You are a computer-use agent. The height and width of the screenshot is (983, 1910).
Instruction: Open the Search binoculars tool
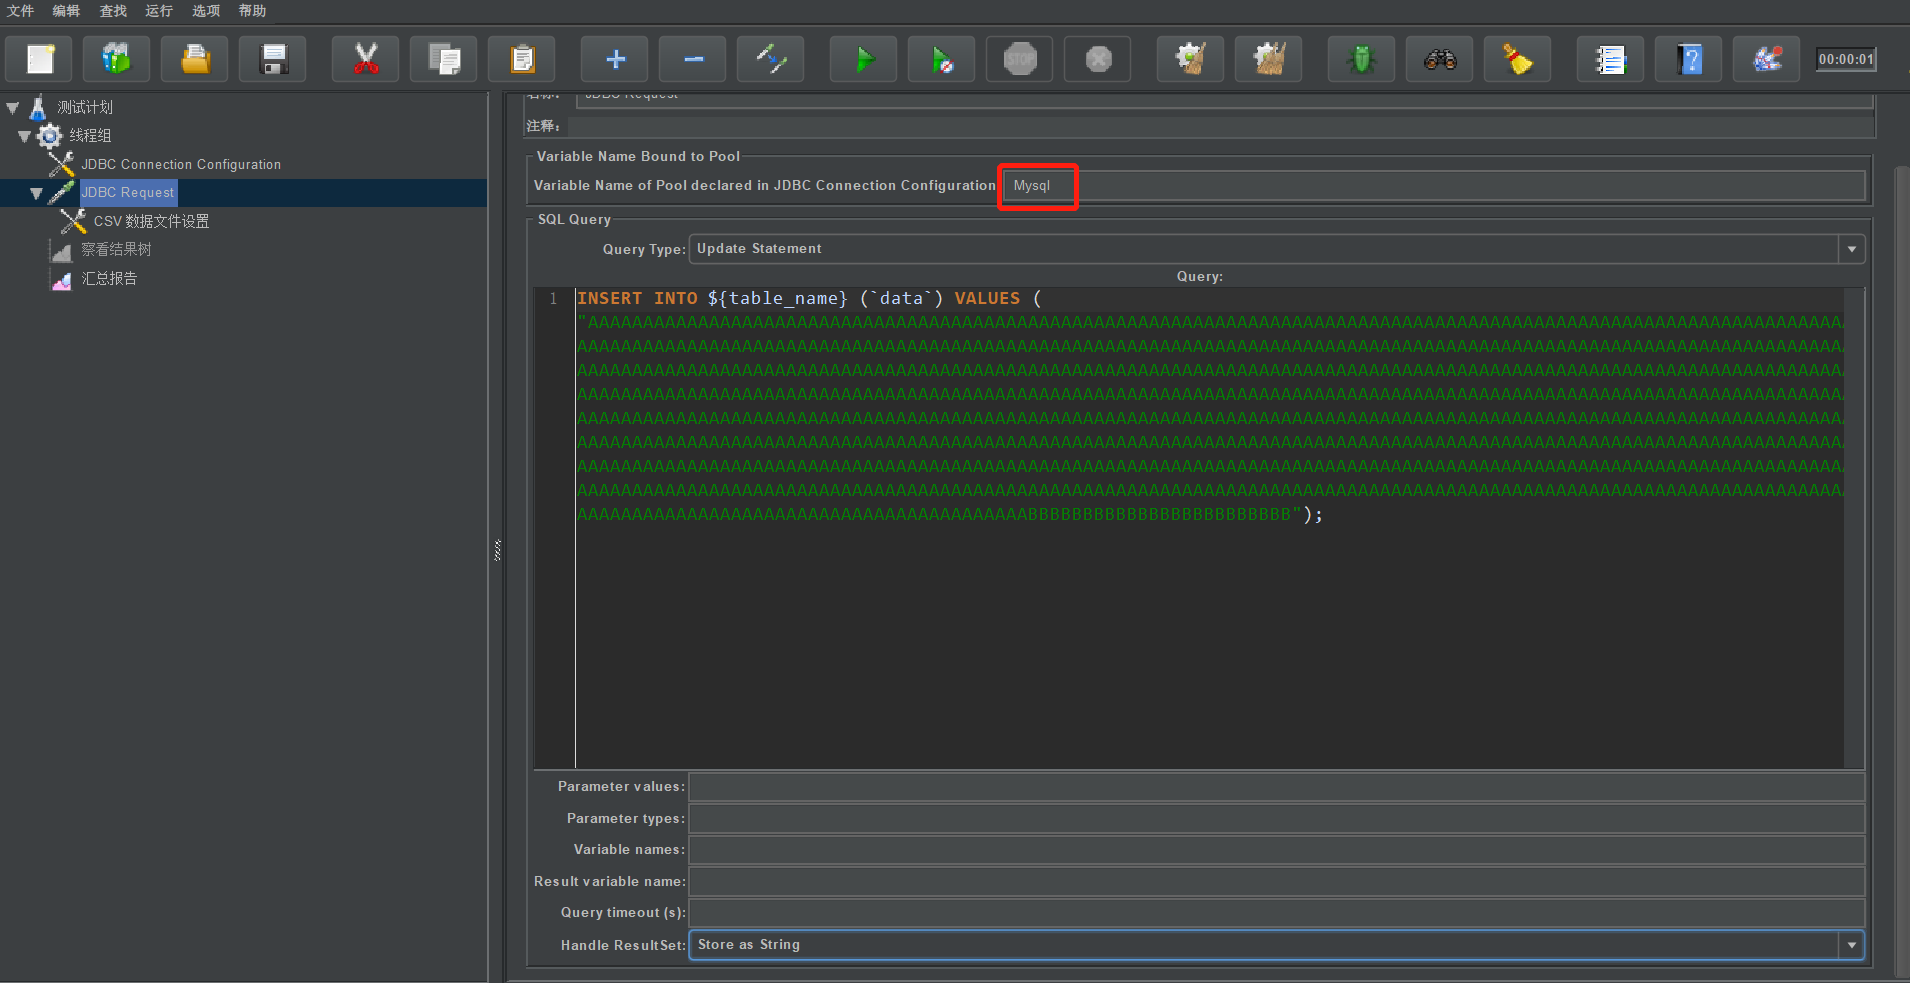click(1440, 60)
